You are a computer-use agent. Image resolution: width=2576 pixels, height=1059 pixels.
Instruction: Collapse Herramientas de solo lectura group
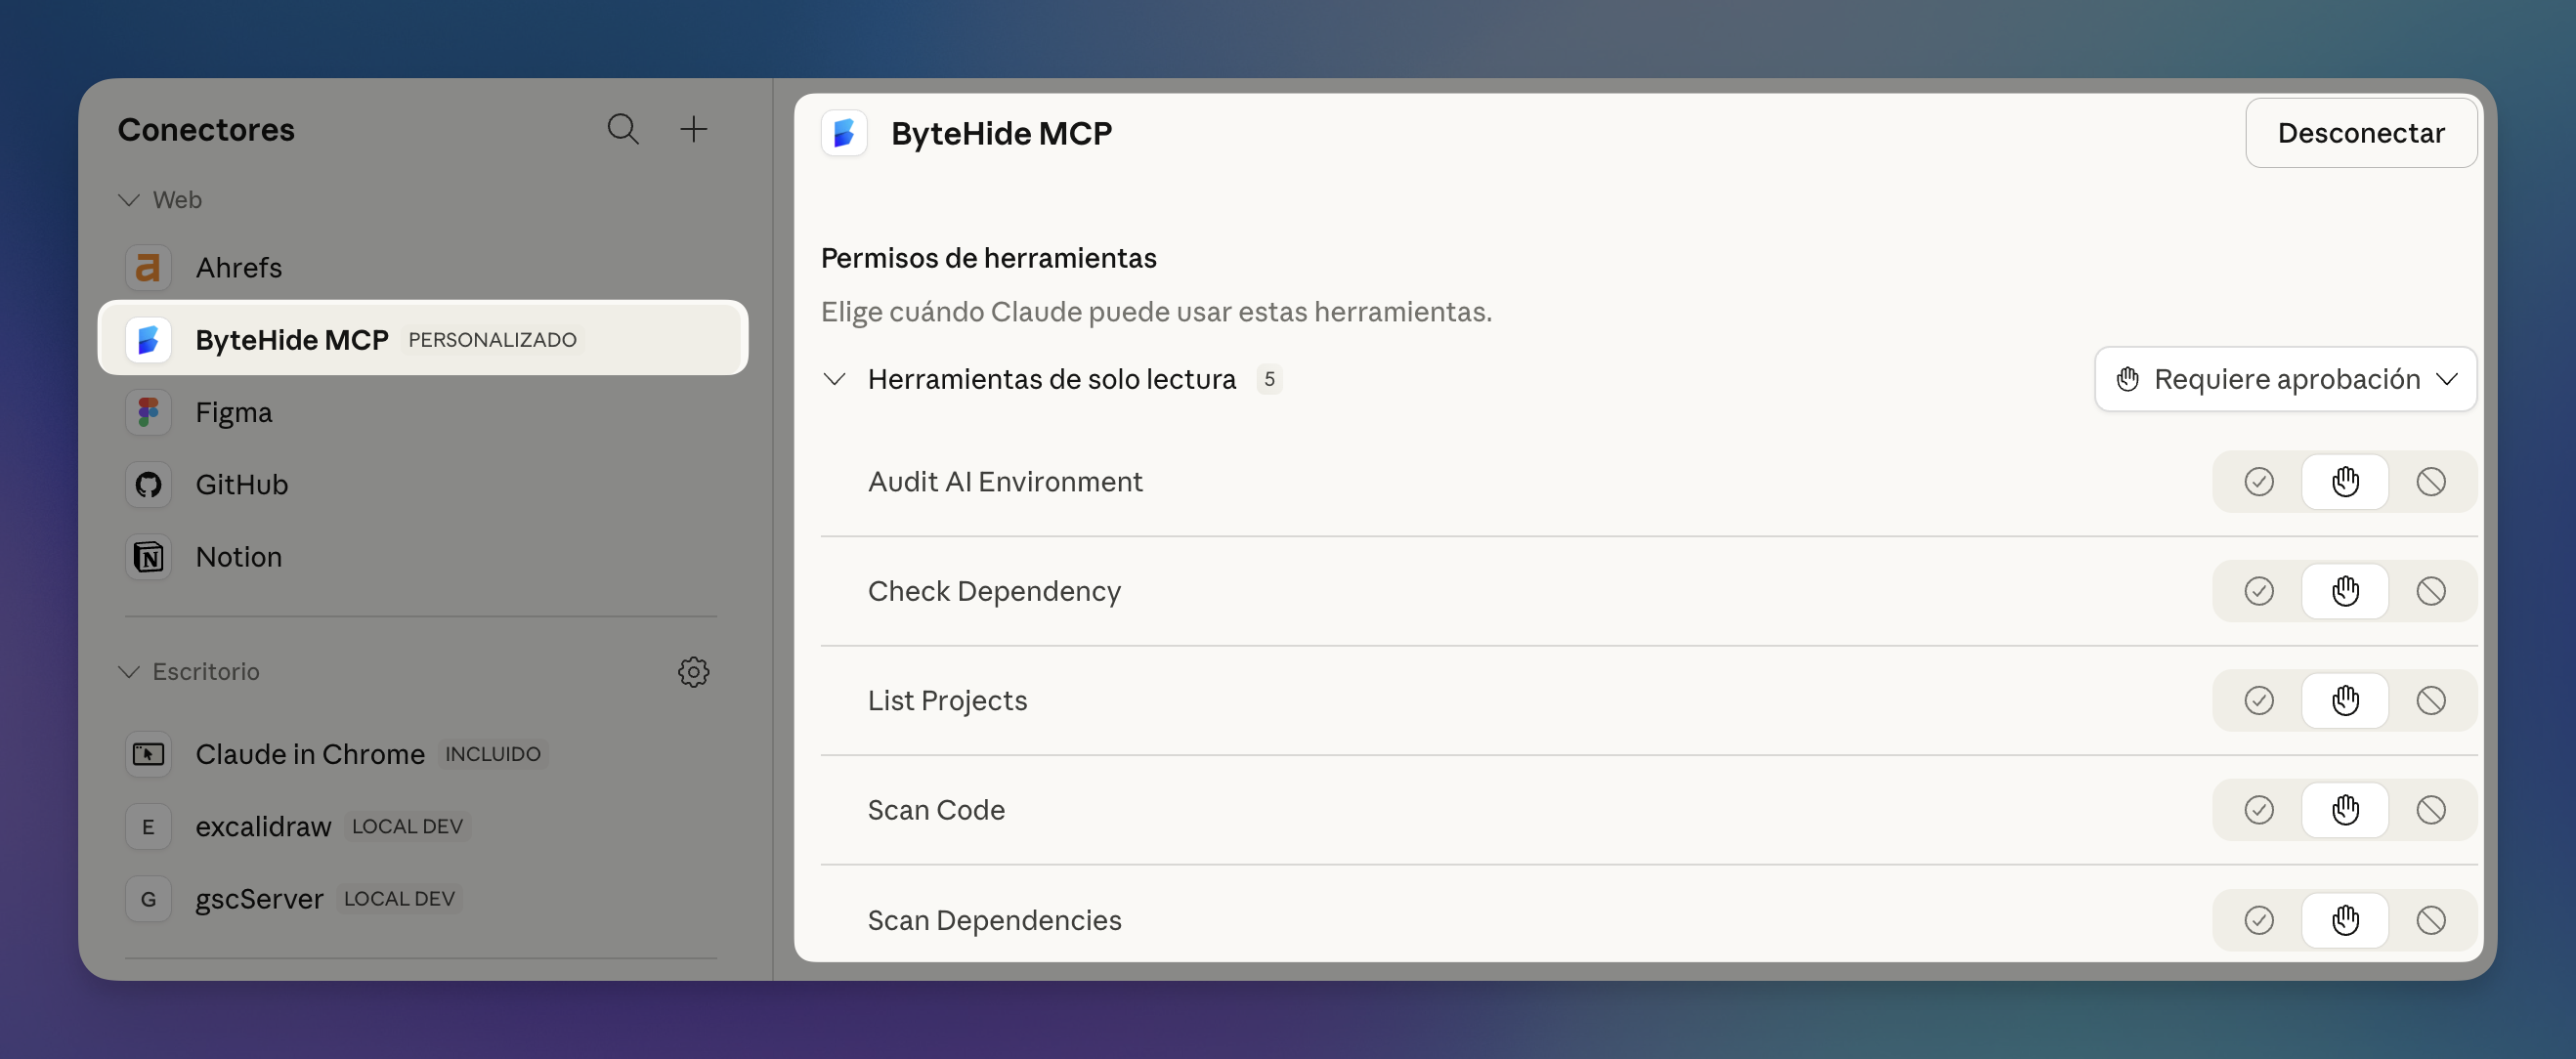click(x=834, y=379)
